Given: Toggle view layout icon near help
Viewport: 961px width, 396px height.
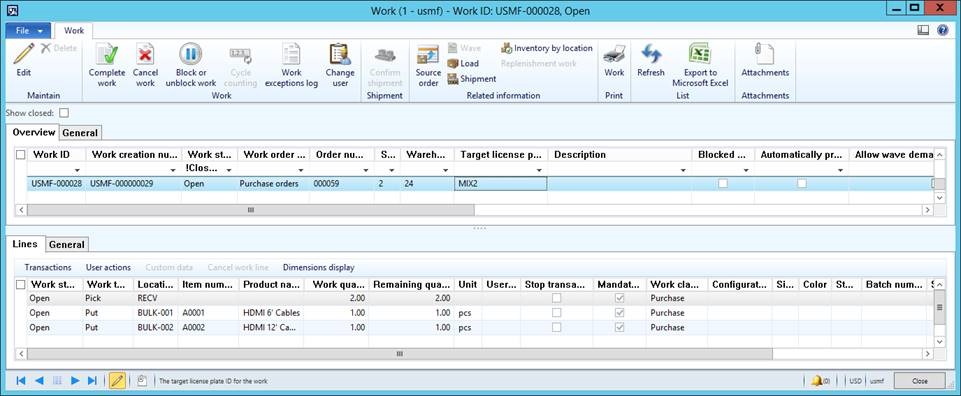Looking at the screenshot, I should pyautogui.click(x=923, y=29).
